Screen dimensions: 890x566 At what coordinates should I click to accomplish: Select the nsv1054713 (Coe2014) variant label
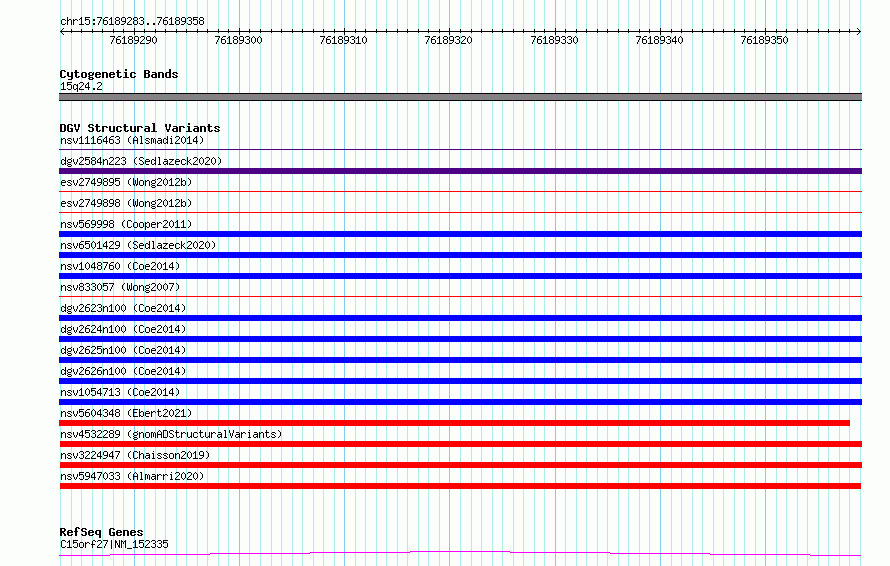coord(120,392)
